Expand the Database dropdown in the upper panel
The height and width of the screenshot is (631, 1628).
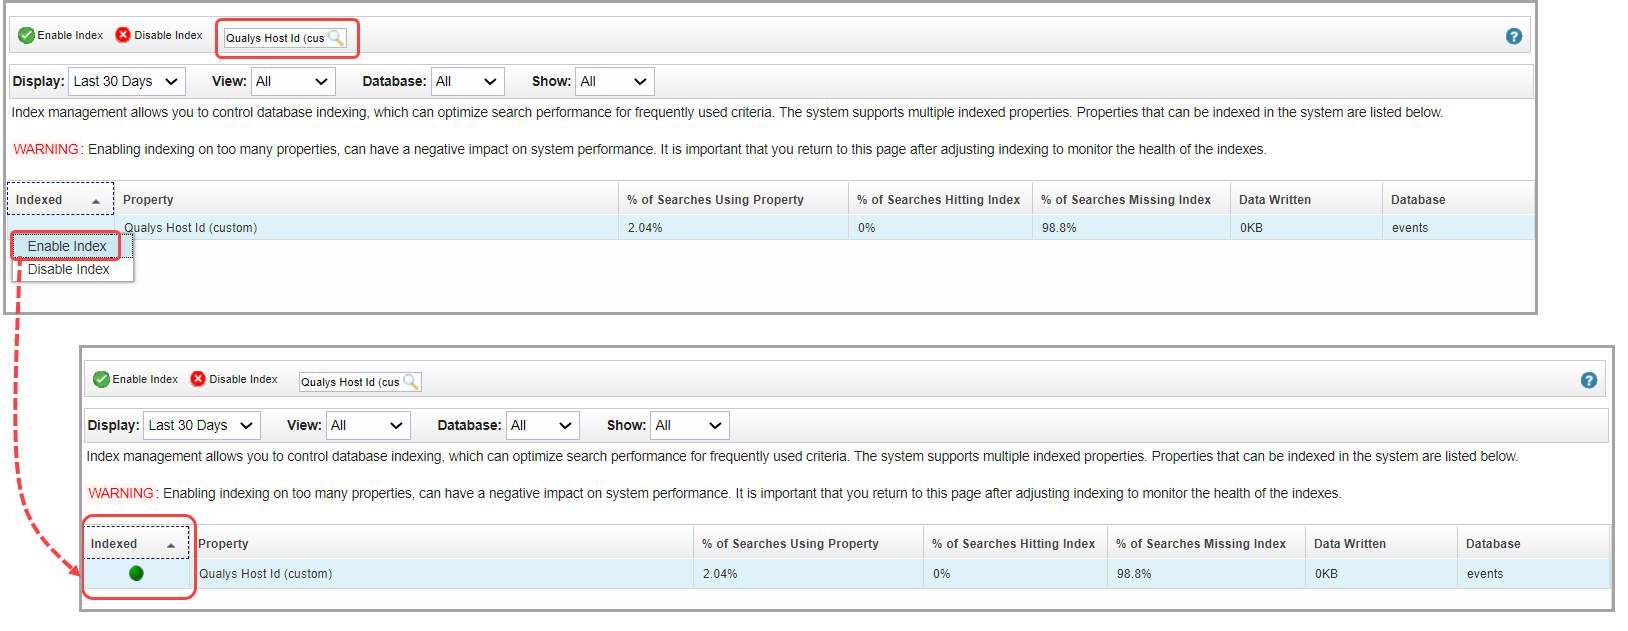(x=467, y=82)
